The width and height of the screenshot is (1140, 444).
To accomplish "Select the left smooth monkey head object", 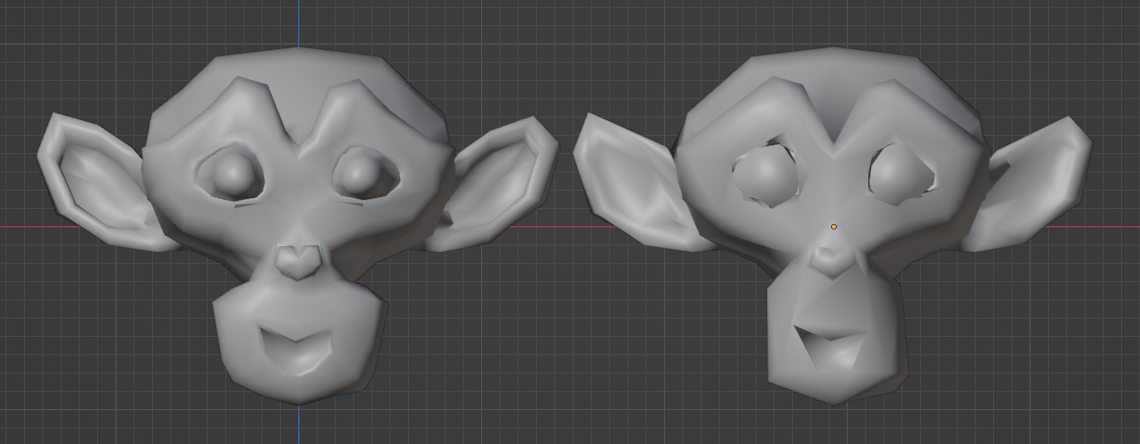I will tap(298, 225).
